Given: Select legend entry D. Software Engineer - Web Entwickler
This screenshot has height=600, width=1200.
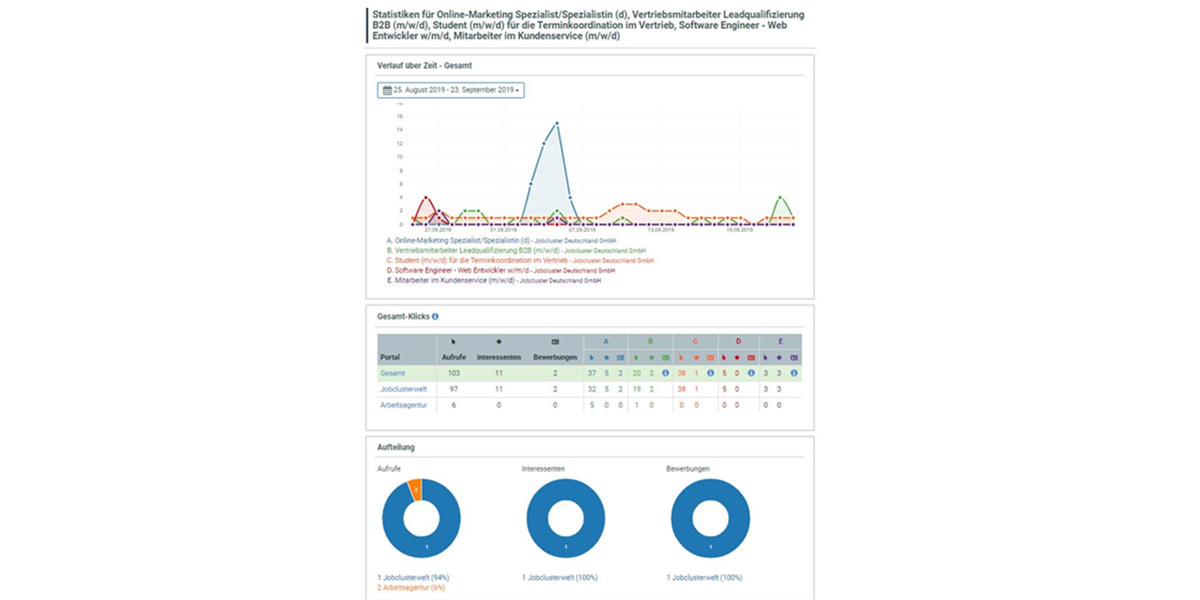Looking at the screenshot, I should 500,270.
